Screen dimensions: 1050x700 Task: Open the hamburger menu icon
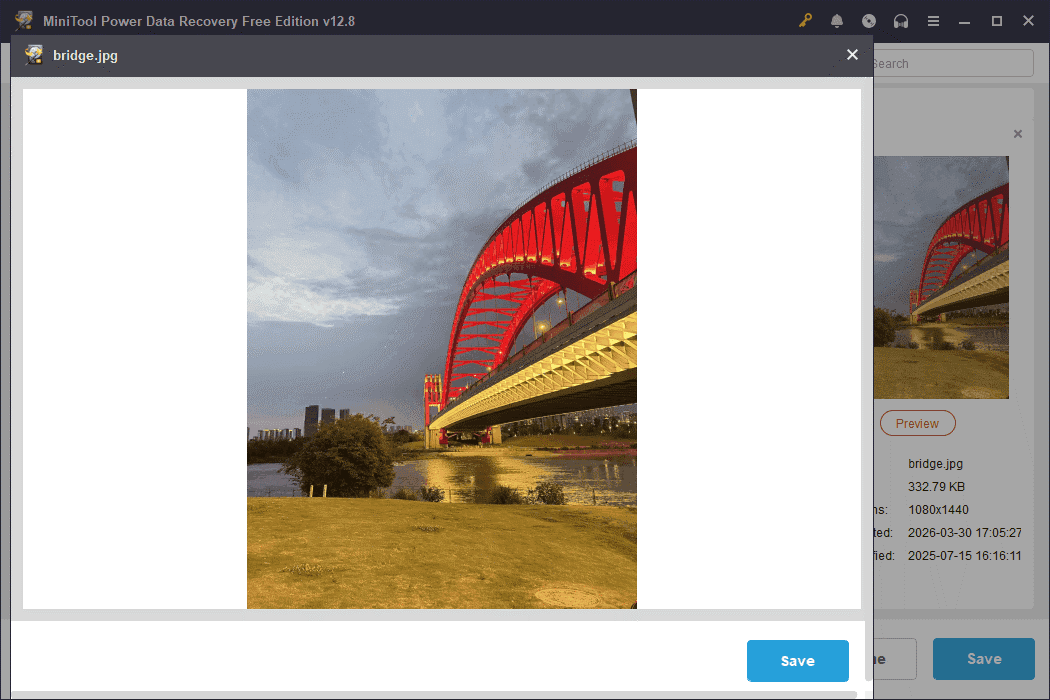(933, 20)
